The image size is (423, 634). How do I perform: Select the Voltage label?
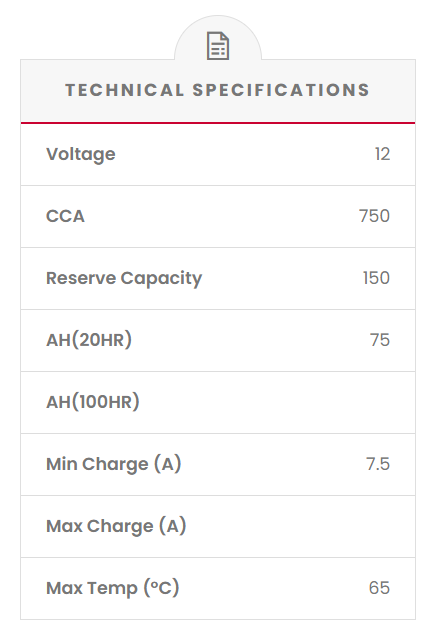click(x=81, y=155)
